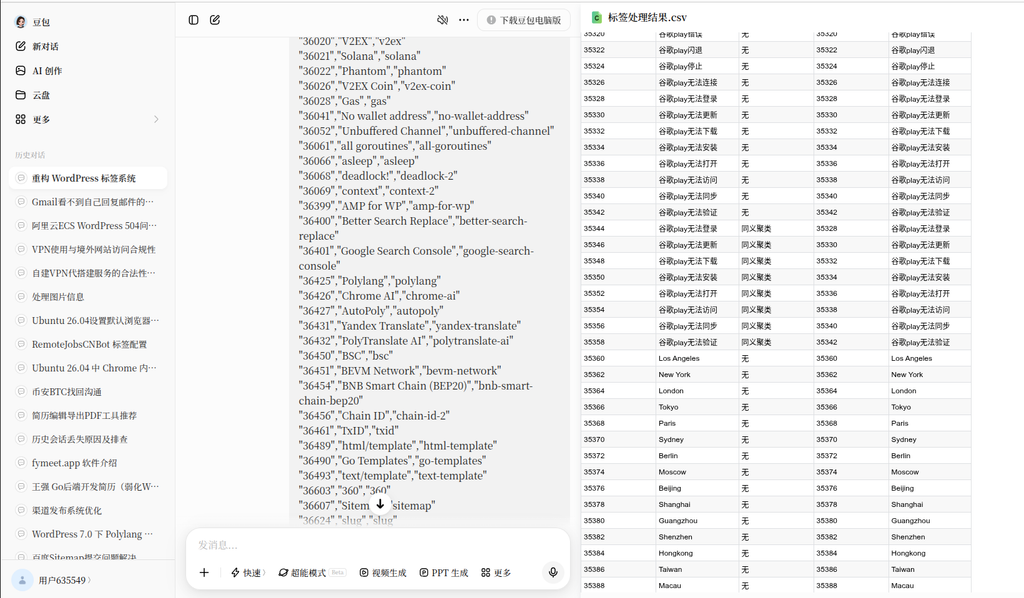Image resolution: width=1024 pixels, height=598 pixels.
Task: Toggle 超能模式 Beta
Action: 312,573
